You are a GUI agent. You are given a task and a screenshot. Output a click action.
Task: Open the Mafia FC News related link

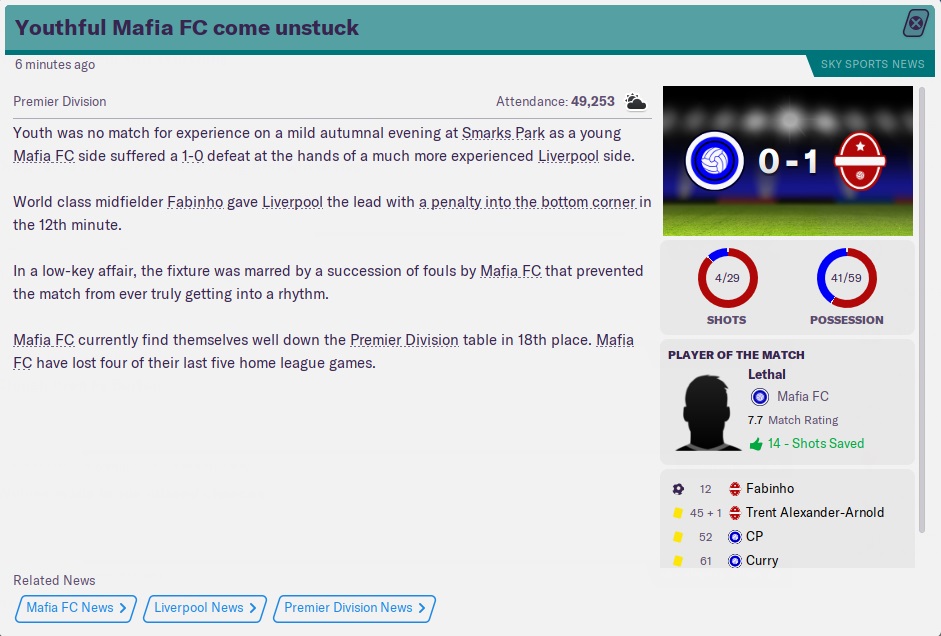tap(76, 608)
